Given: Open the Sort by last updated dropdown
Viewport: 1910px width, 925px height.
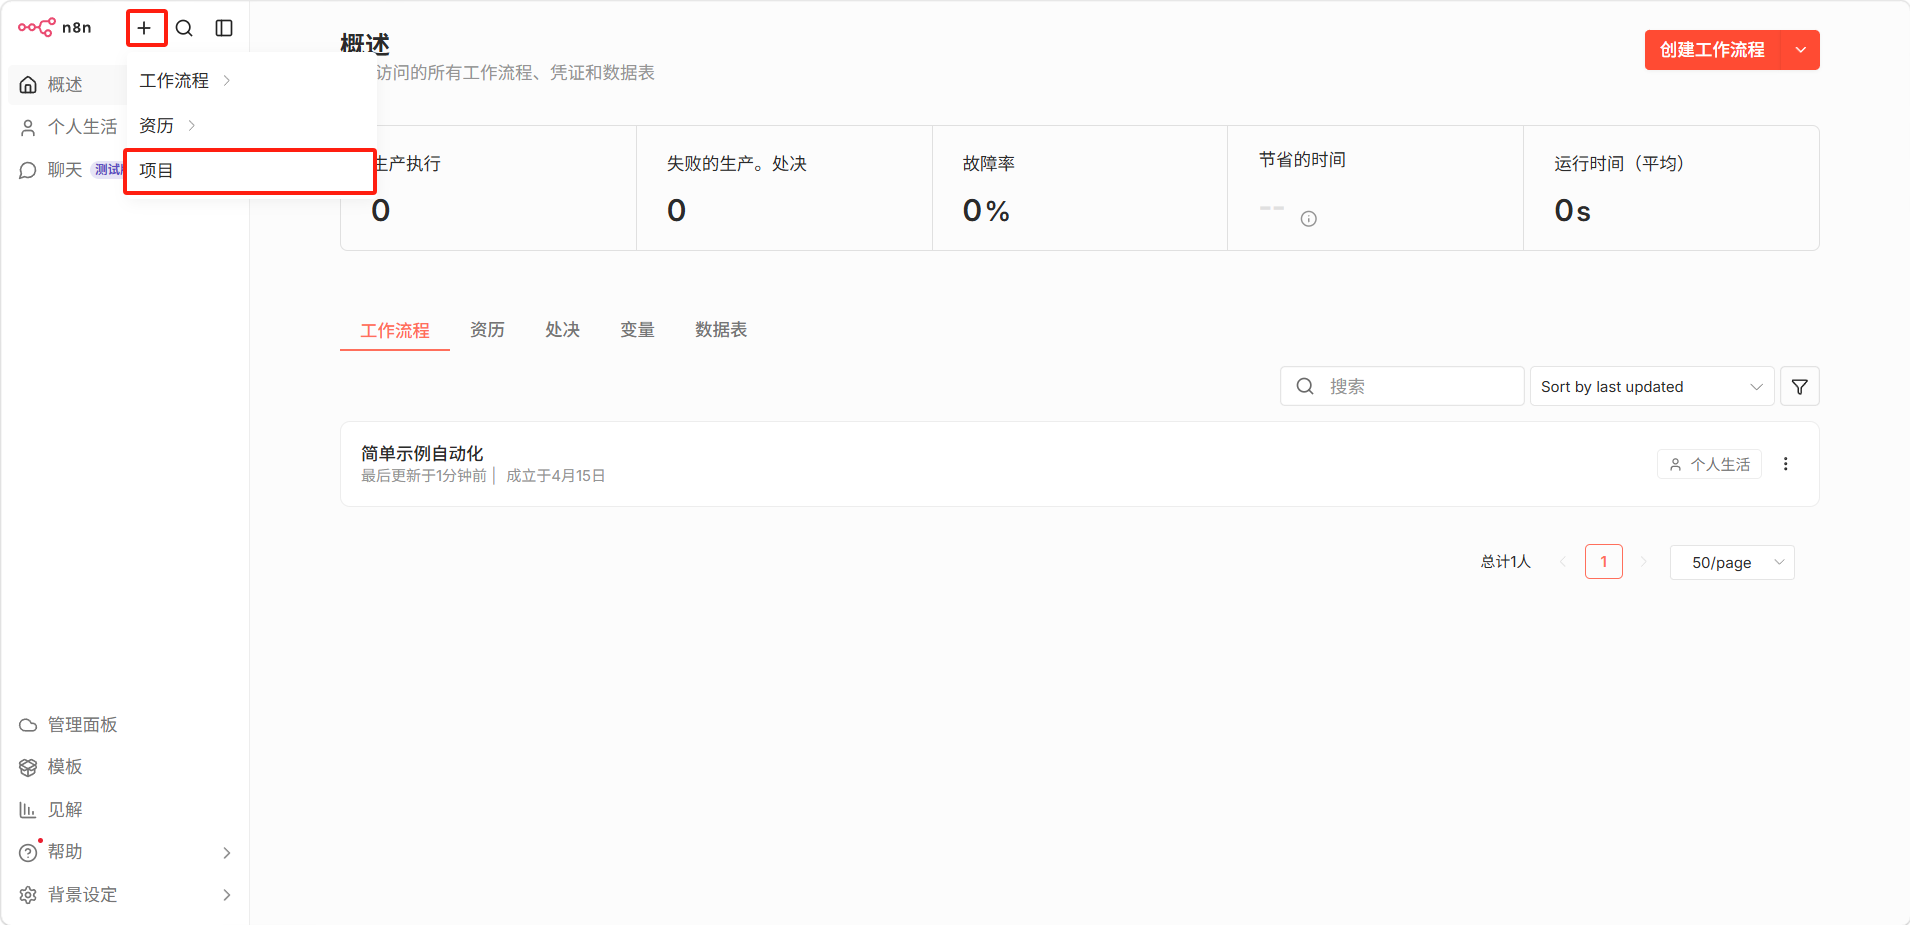Looking at the screenshot, I should [1652, 387].
